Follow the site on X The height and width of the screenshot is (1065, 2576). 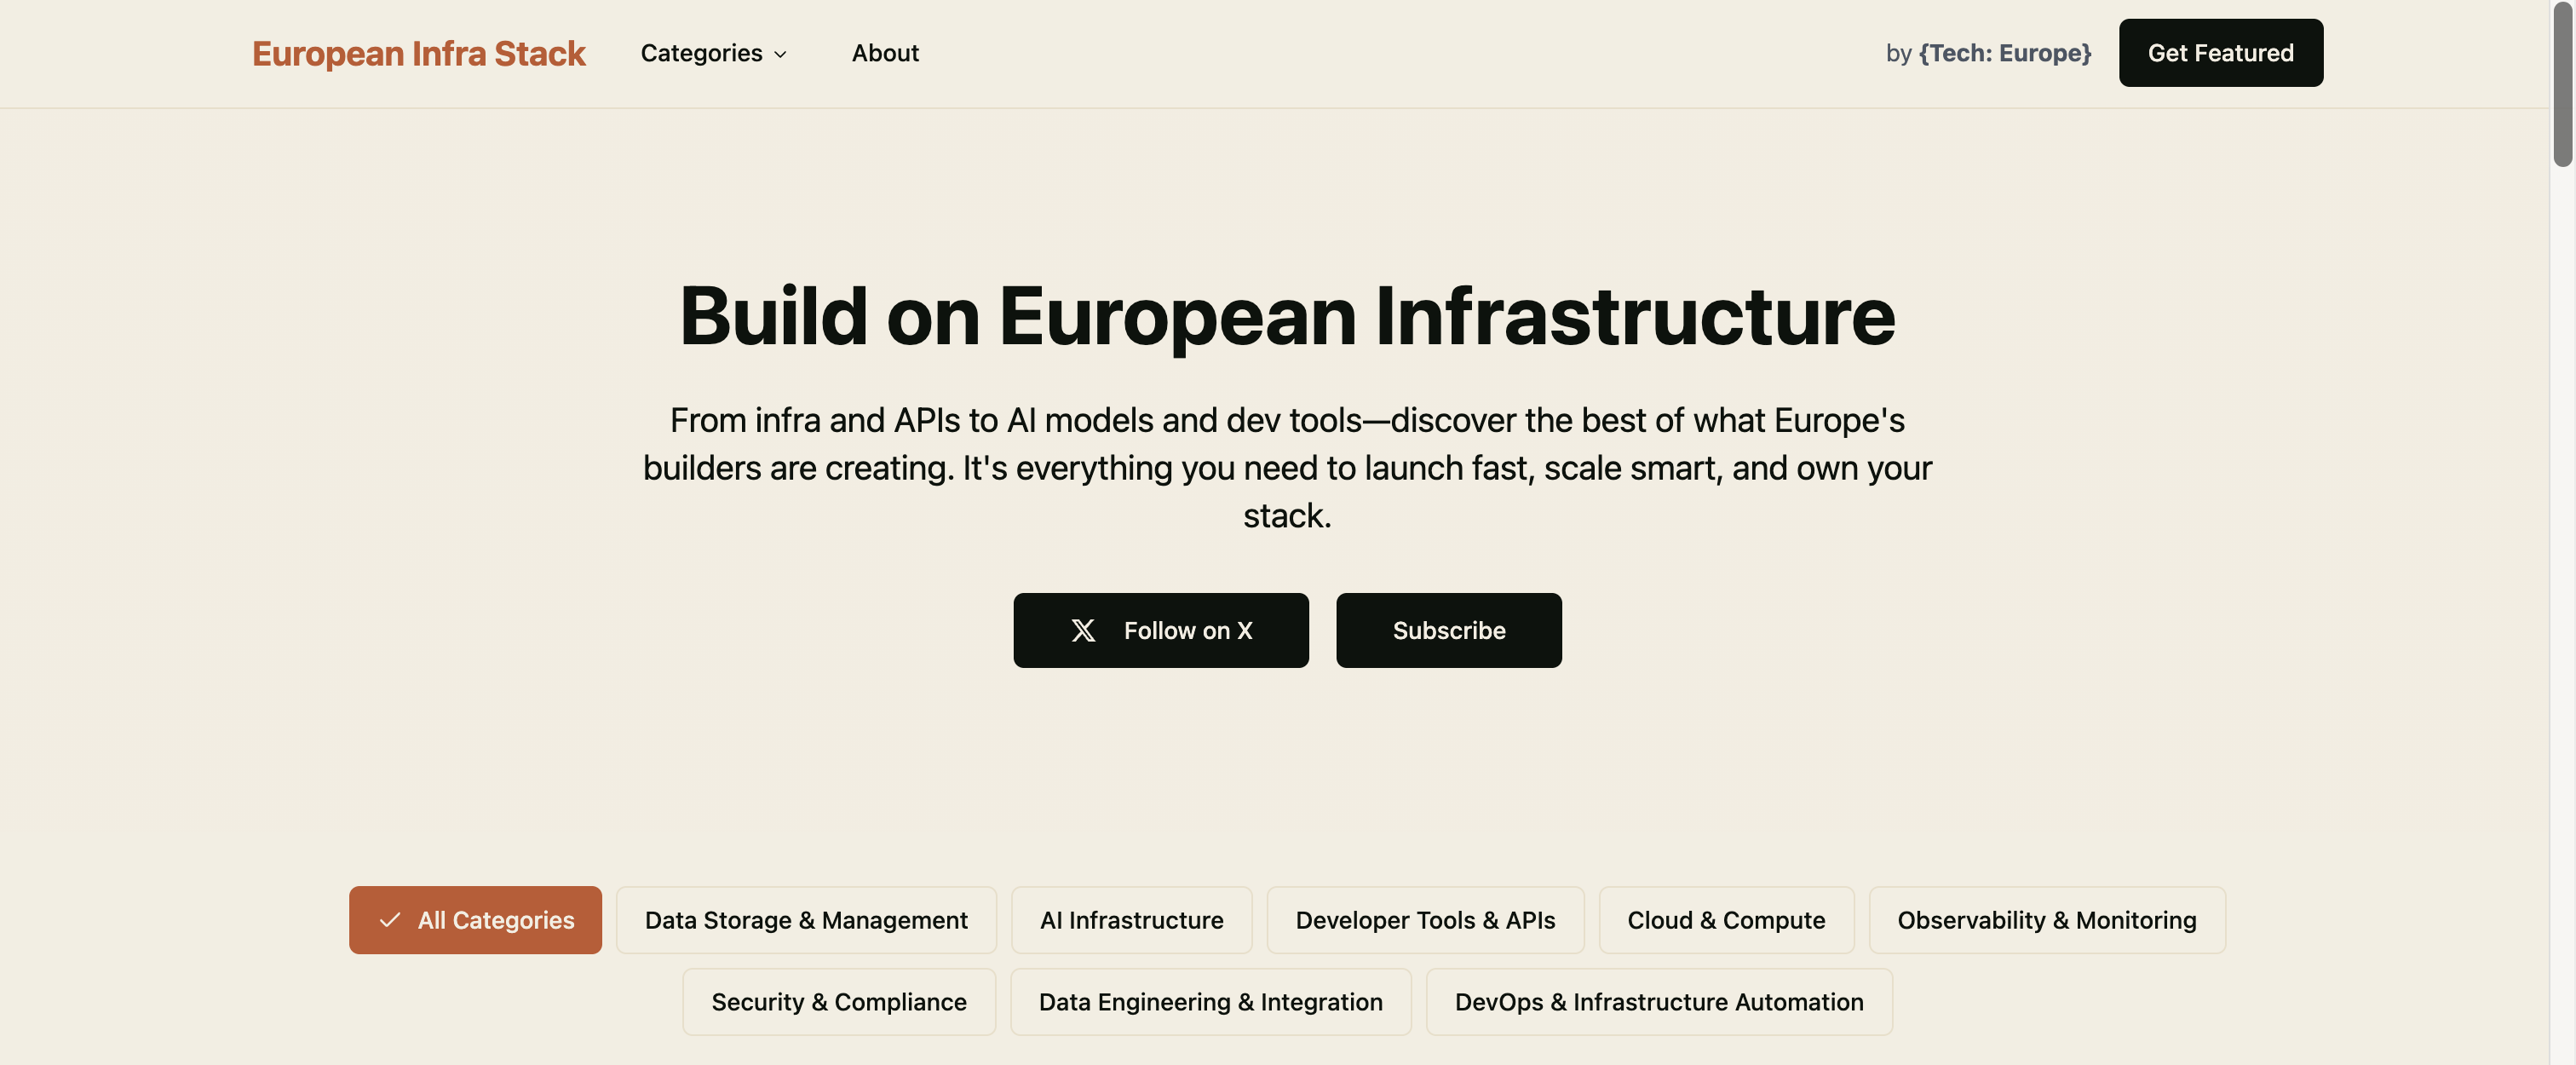point(1161,630)
